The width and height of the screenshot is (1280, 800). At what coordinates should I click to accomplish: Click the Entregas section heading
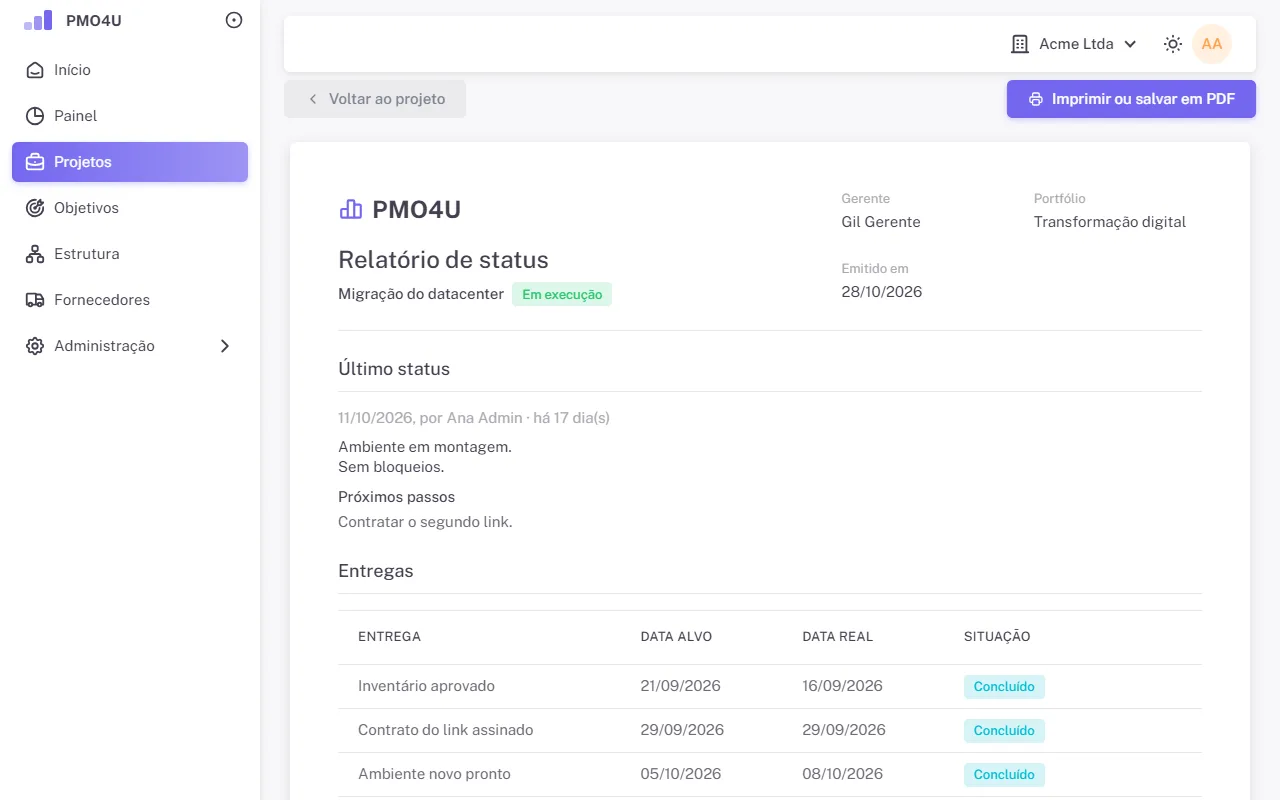point(376,572)
